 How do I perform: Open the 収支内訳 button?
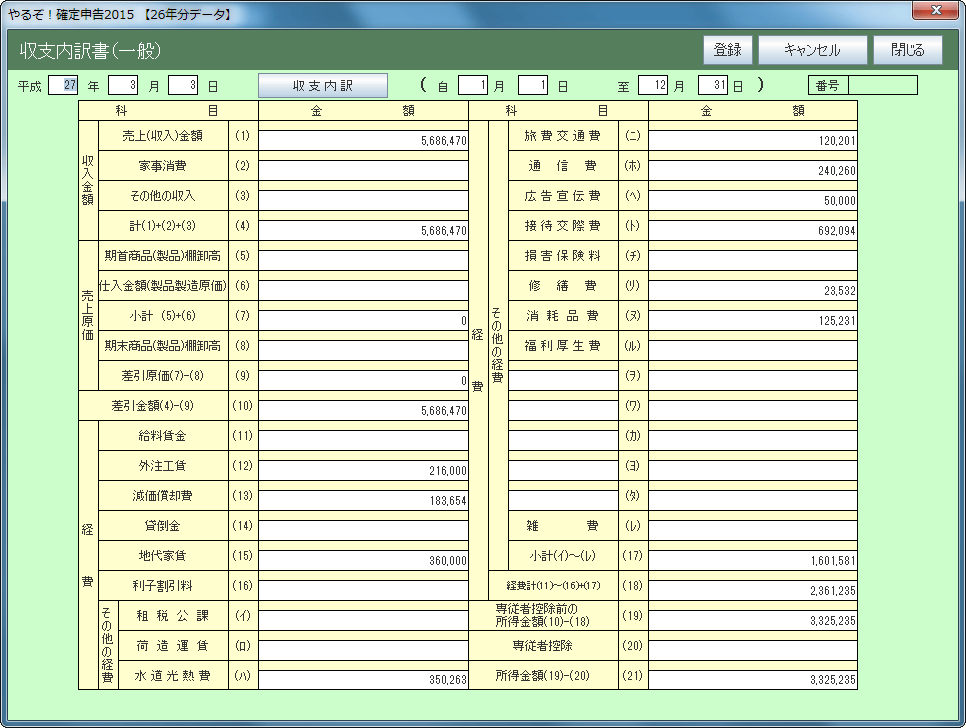(323, 86)
